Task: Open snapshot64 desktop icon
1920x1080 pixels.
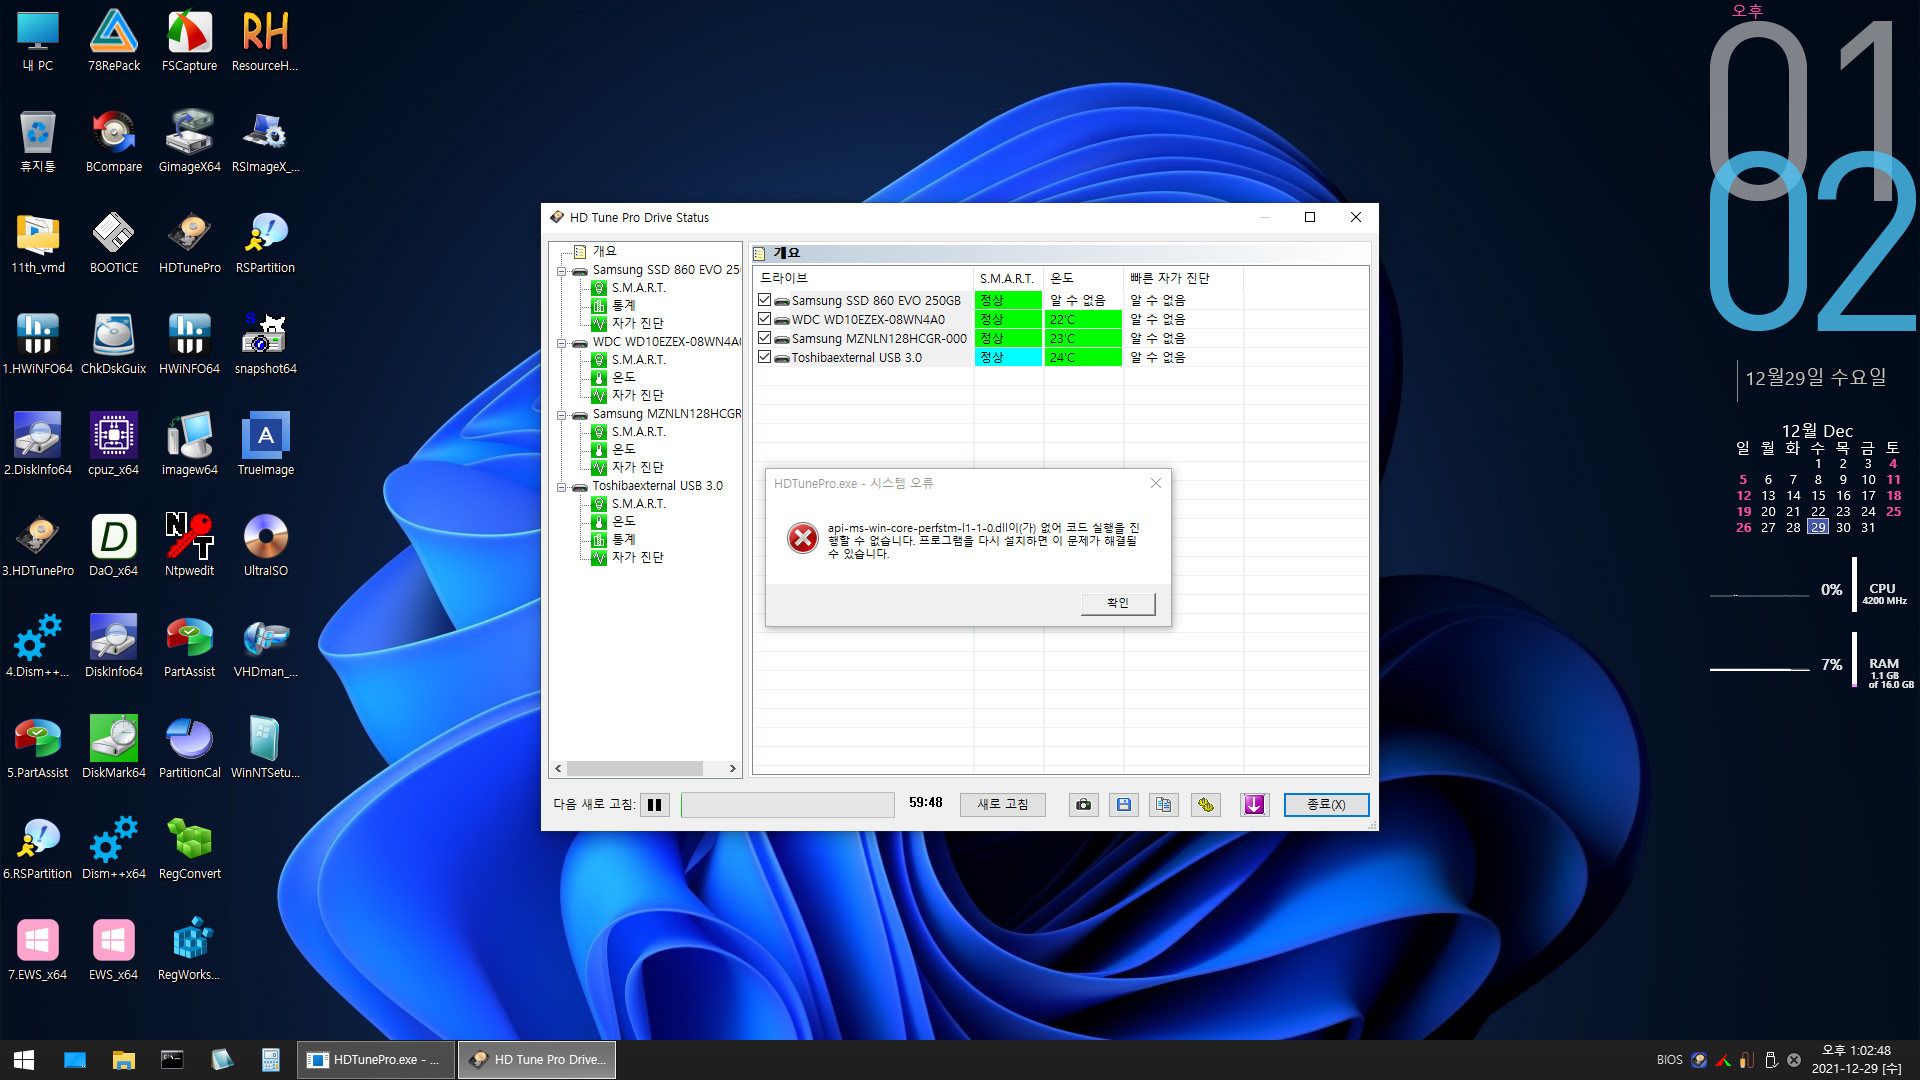Action: (x=265, y=344)
